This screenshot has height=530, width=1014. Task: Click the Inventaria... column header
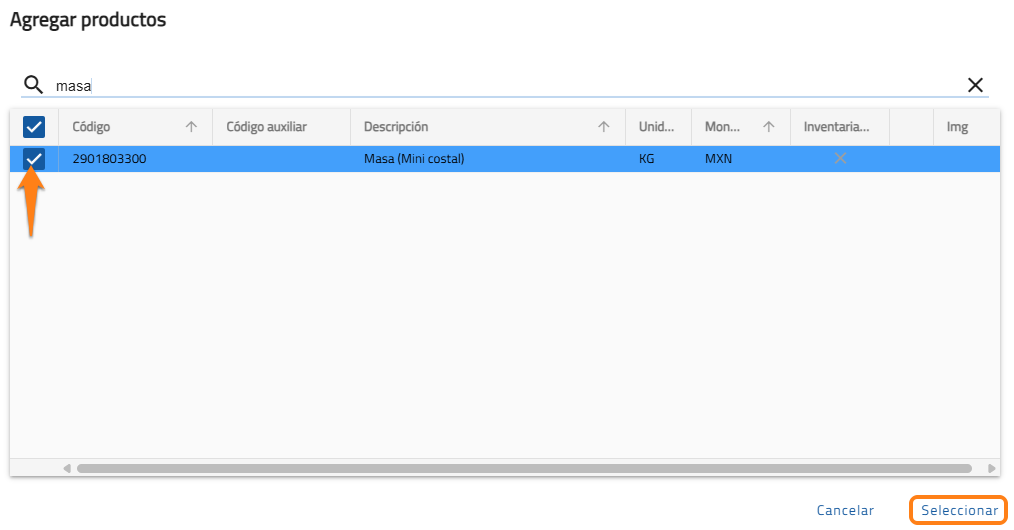coord(836,127)
